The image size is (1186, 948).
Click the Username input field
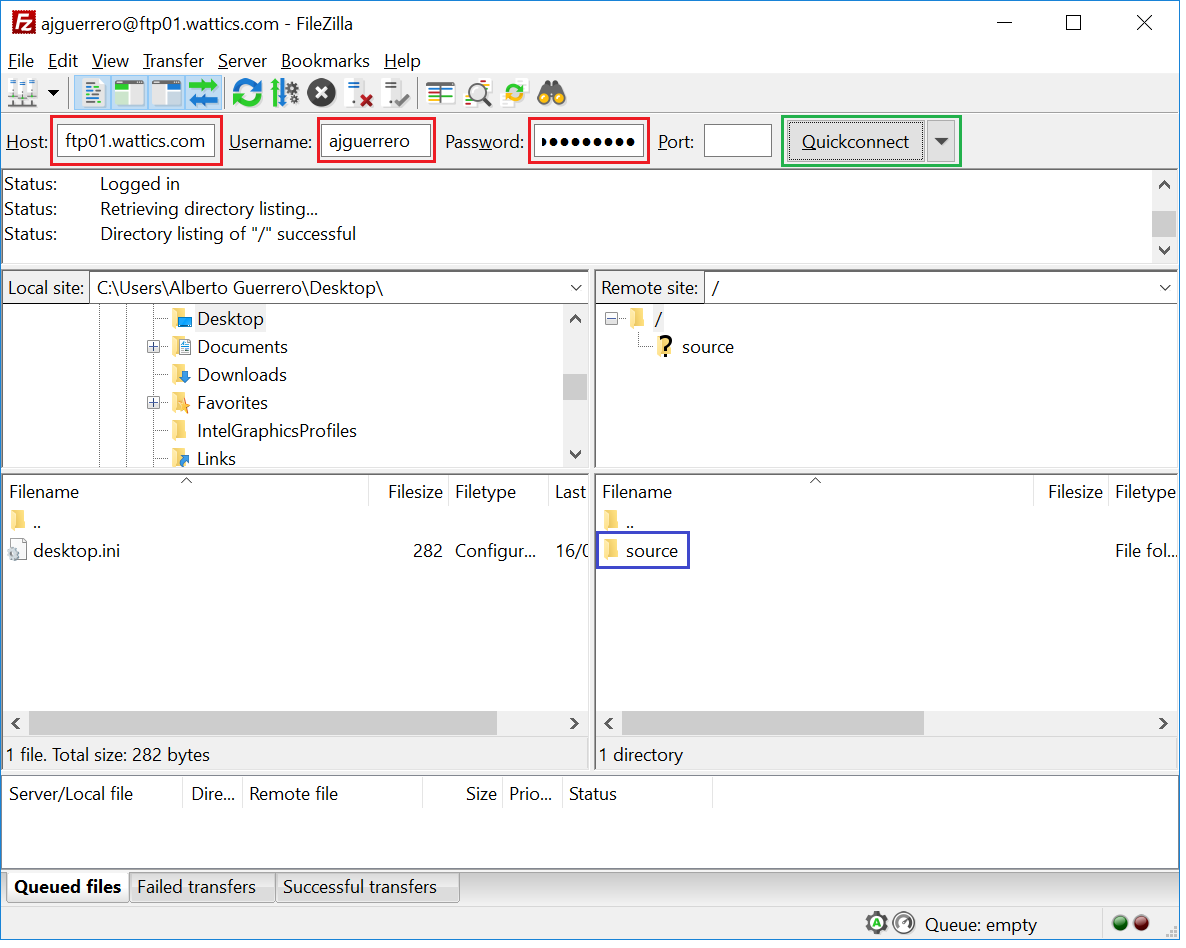coord(376,141)
